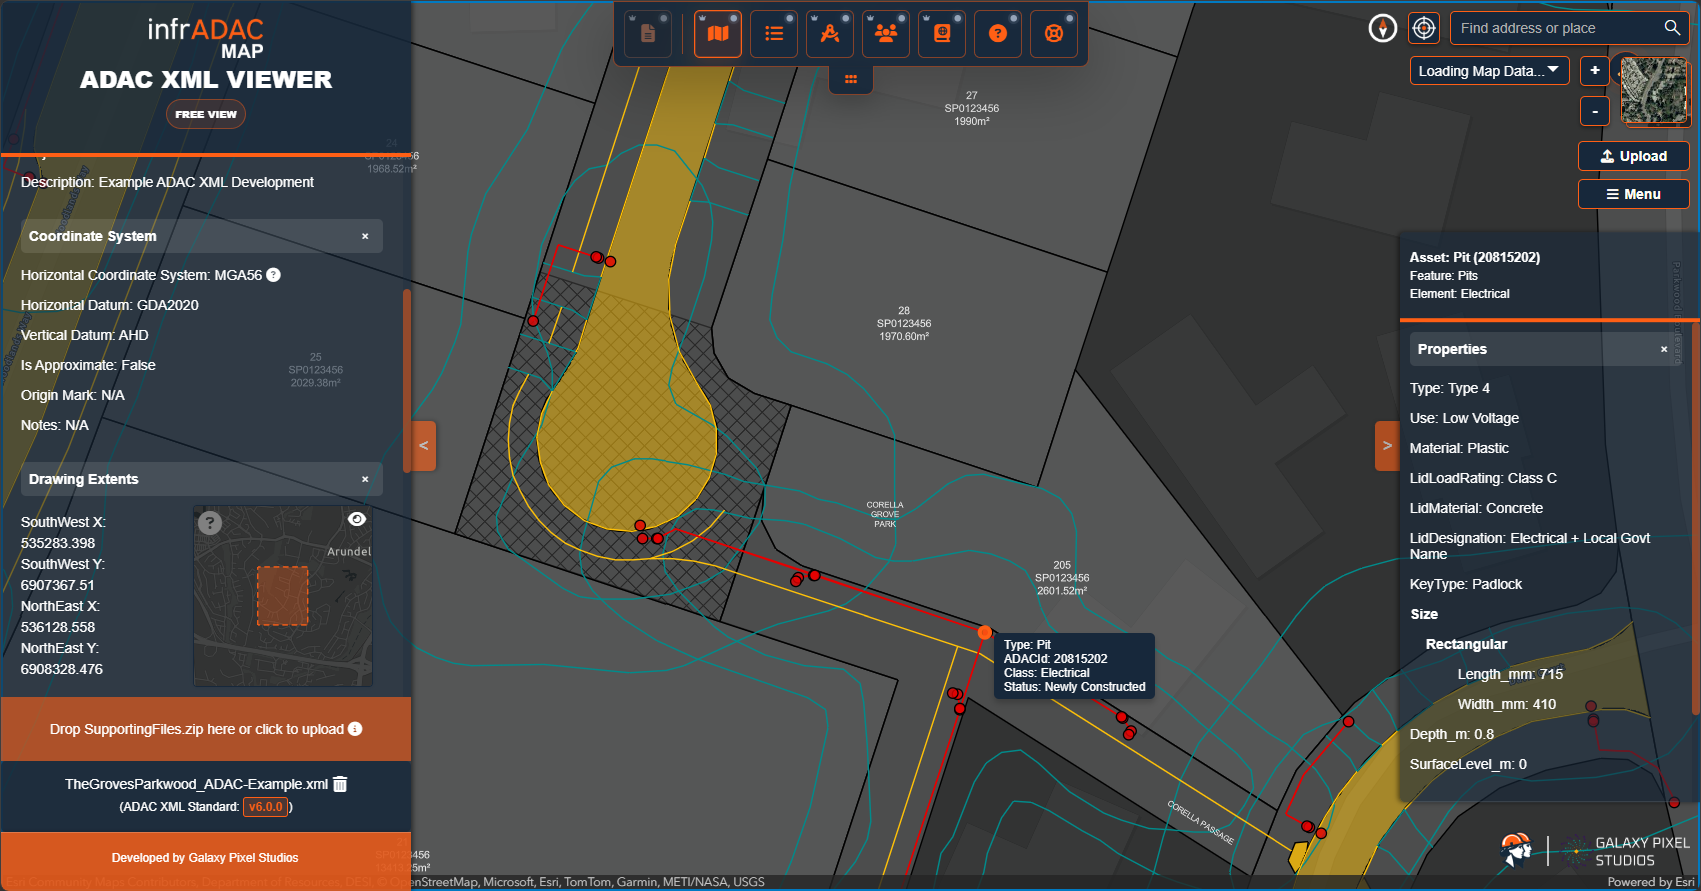Image resolution: width=1701 pixels, height=891 pixels.
Task: Click TheGrovesParkwood_ADAC-Example.xml file name
Action: [x=196, y=784]
